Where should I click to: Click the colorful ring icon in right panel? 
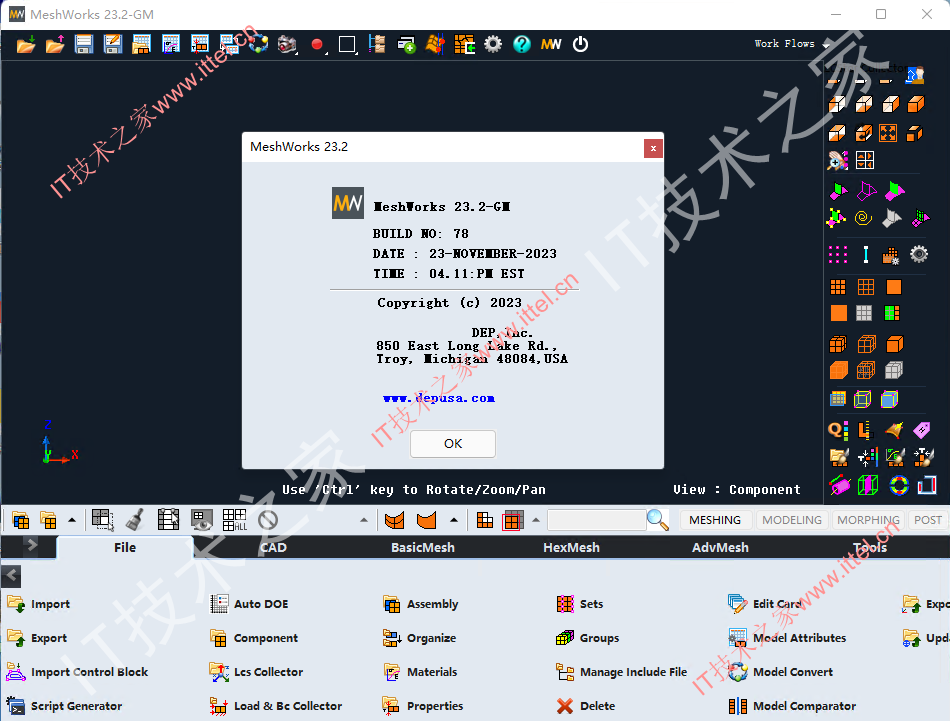pos(899,485)
